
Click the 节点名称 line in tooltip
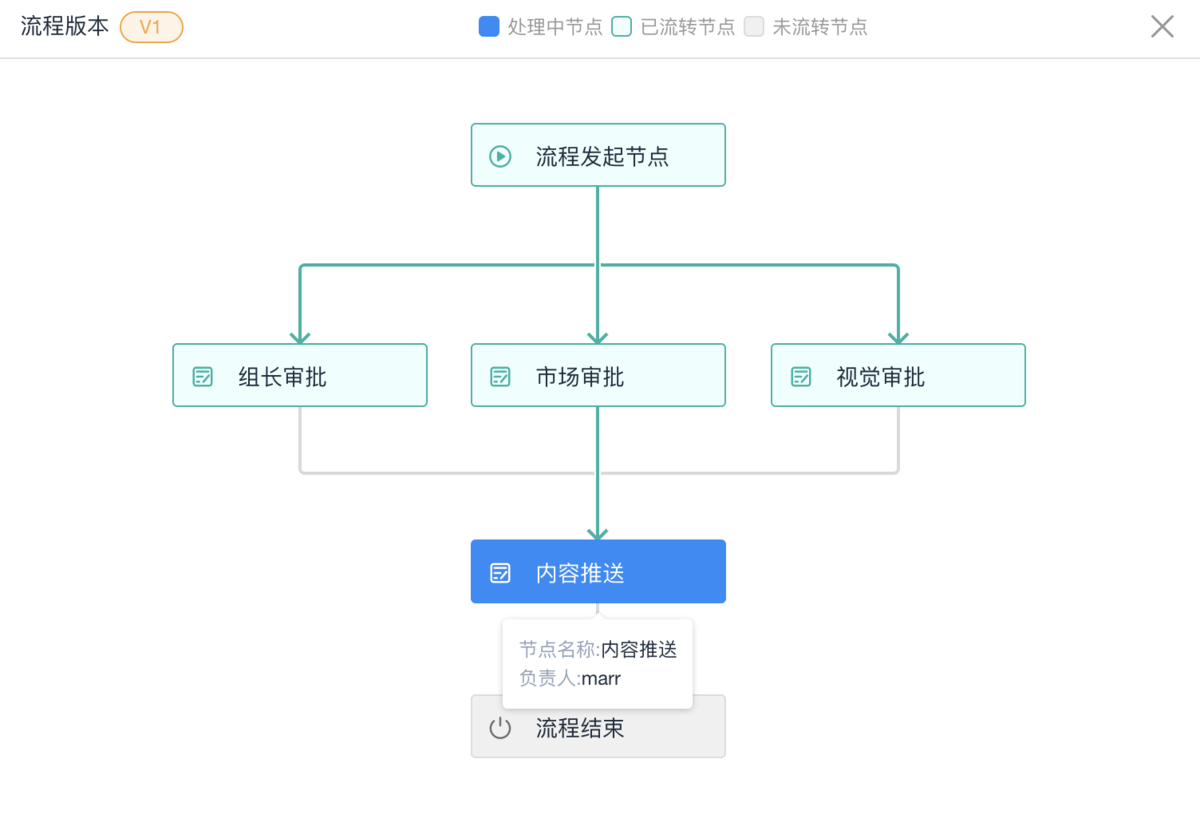pyautogui.click(x=598, y=650)
